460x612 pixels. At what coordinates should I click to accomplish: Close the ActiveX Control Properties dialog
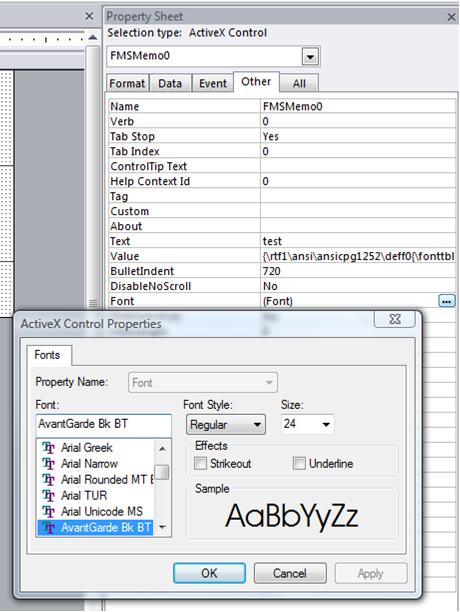[394, 319]
